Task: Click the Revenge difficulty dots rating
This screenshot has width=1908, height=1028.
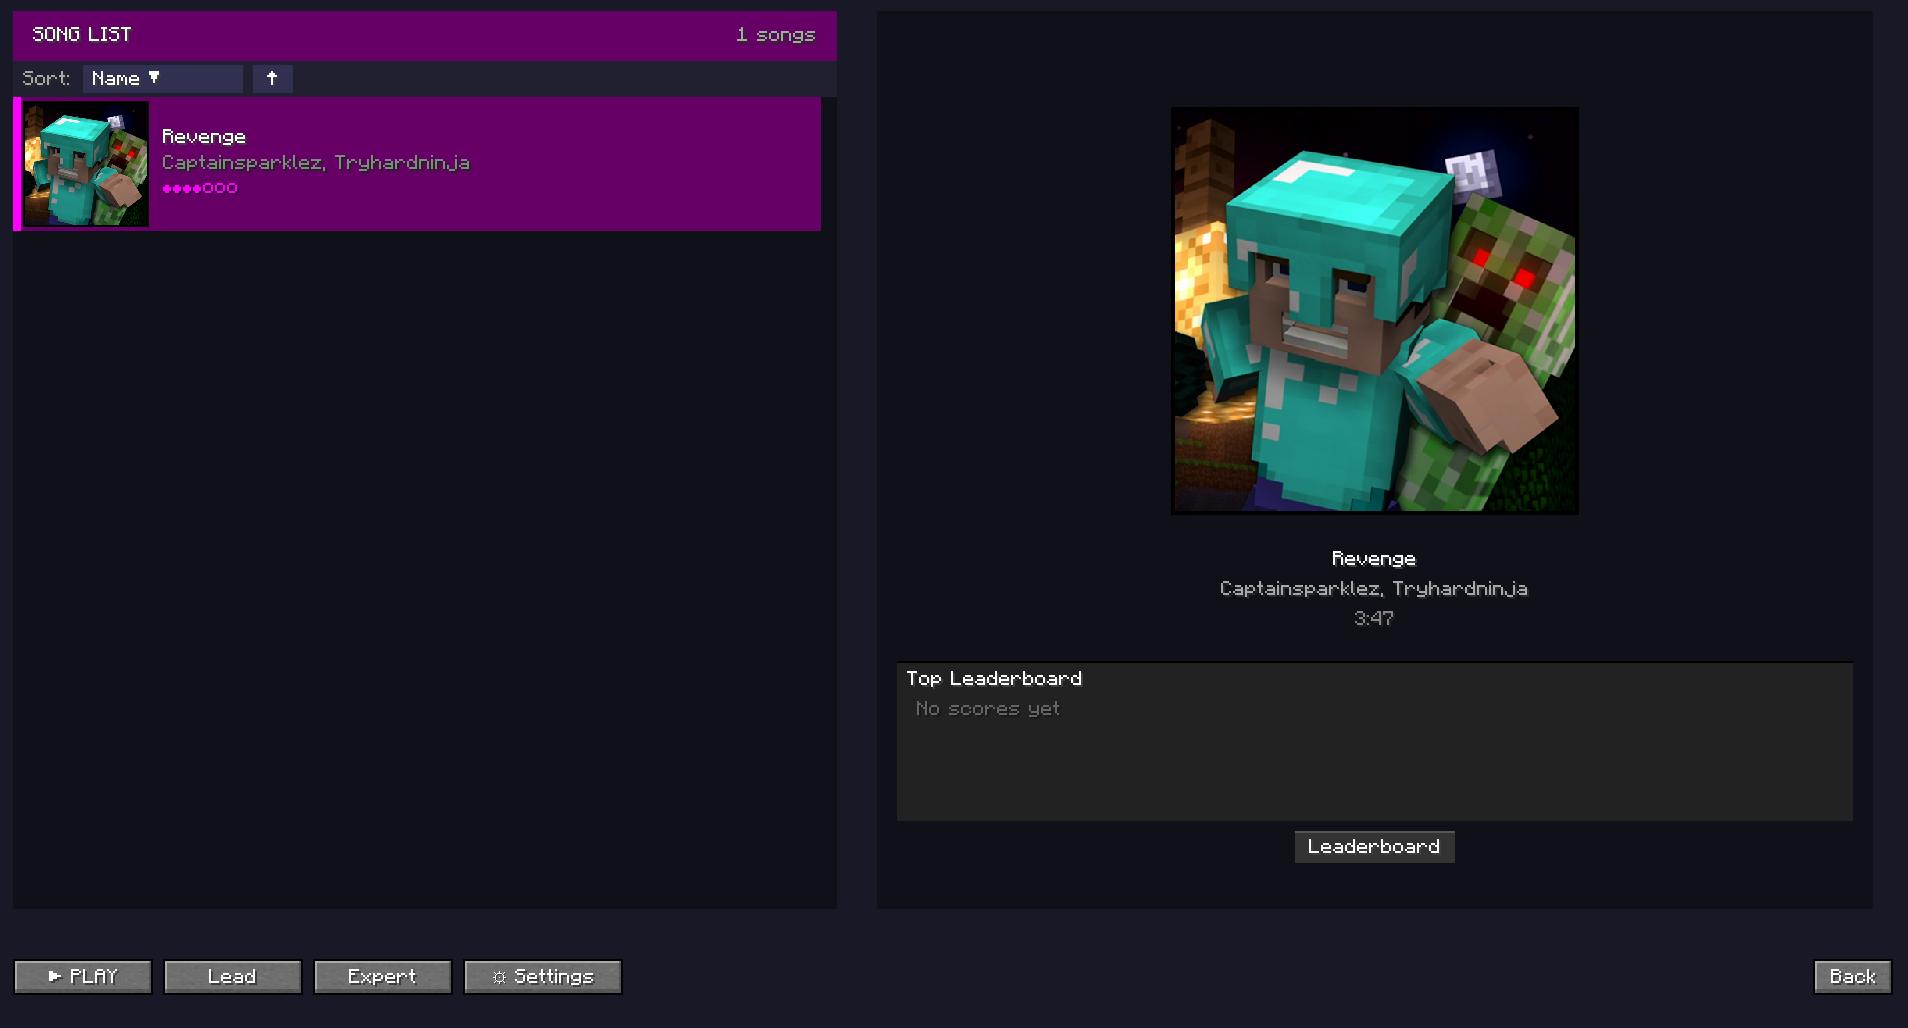Action: (200, 188)
